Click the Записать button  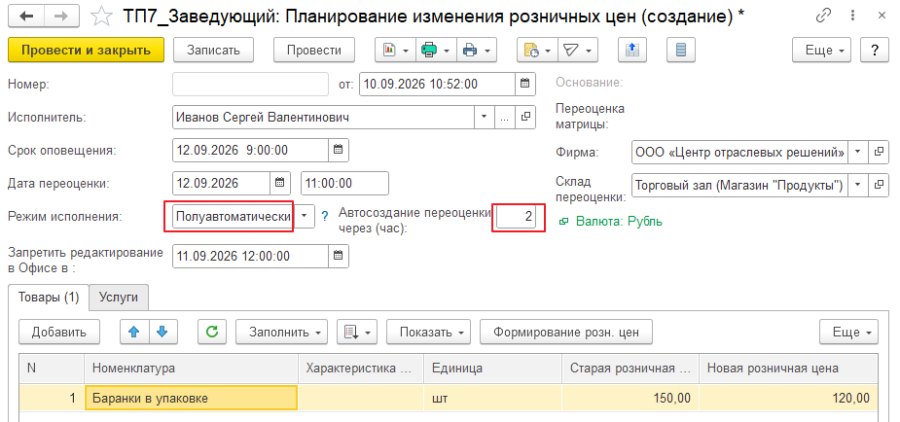[x=213, y=51]
